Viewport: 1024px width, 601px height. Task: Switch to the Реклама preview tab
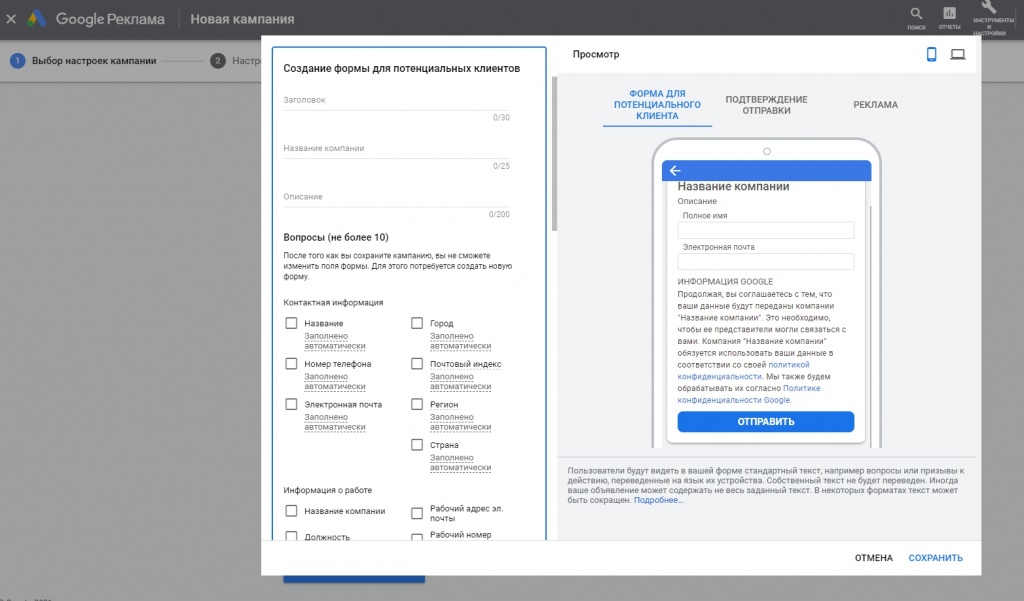point(875,105)
